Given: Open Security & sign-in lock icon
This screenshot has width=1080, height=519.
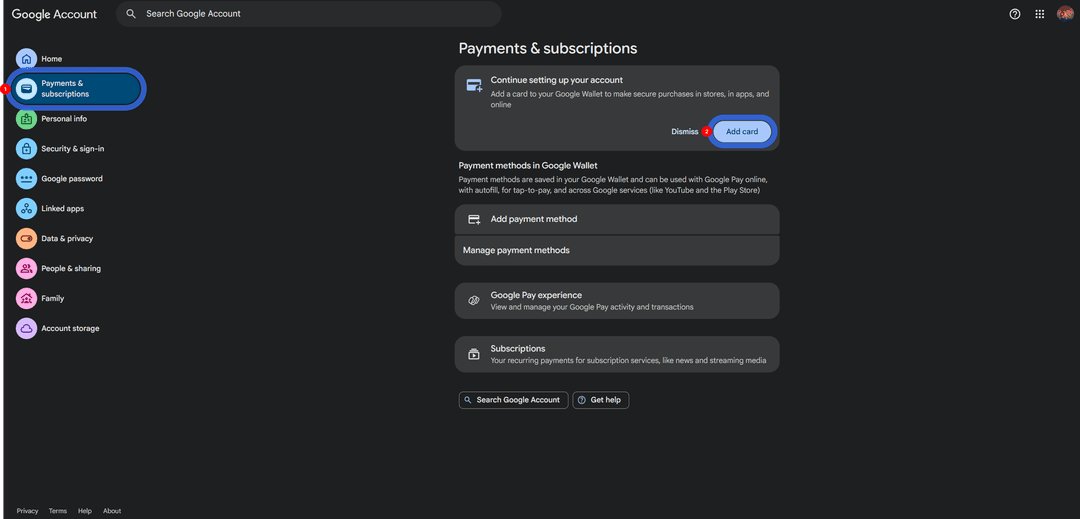Looking at the screenshot, I should 26,149.
